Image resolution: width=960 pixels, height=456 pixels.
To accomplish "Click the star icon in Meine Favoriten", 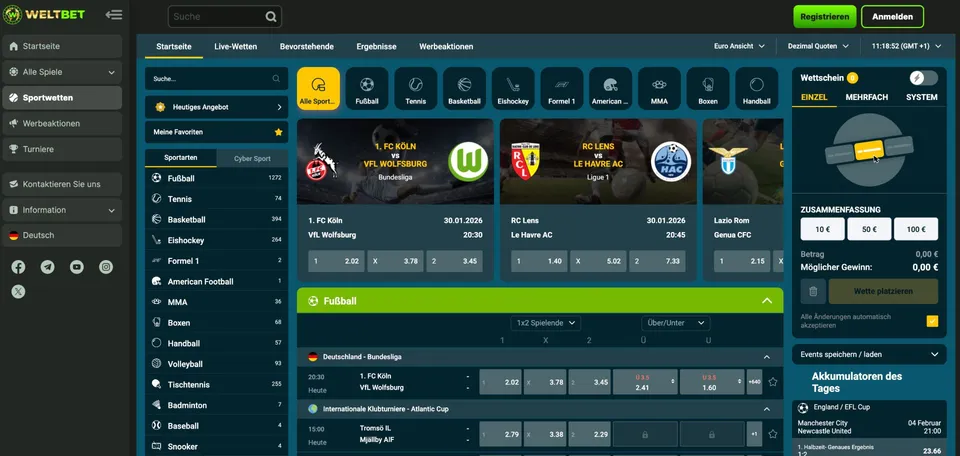I will (x=279, y=132).
